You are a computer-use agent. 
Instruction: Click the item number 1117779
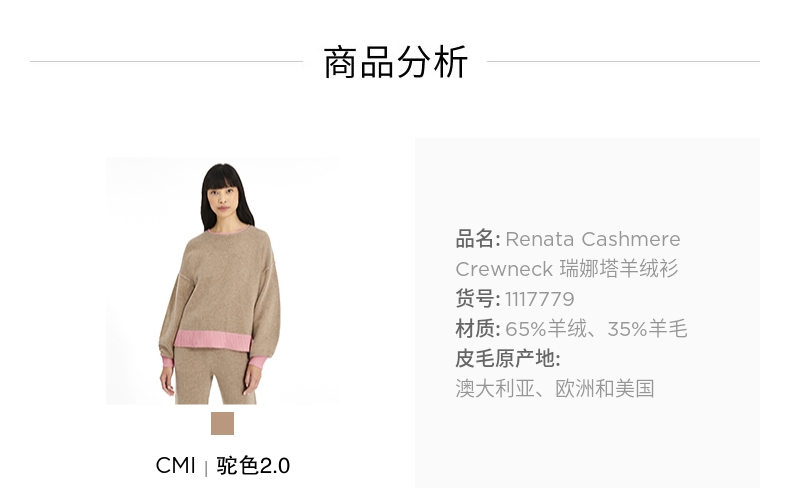[540, 299]
